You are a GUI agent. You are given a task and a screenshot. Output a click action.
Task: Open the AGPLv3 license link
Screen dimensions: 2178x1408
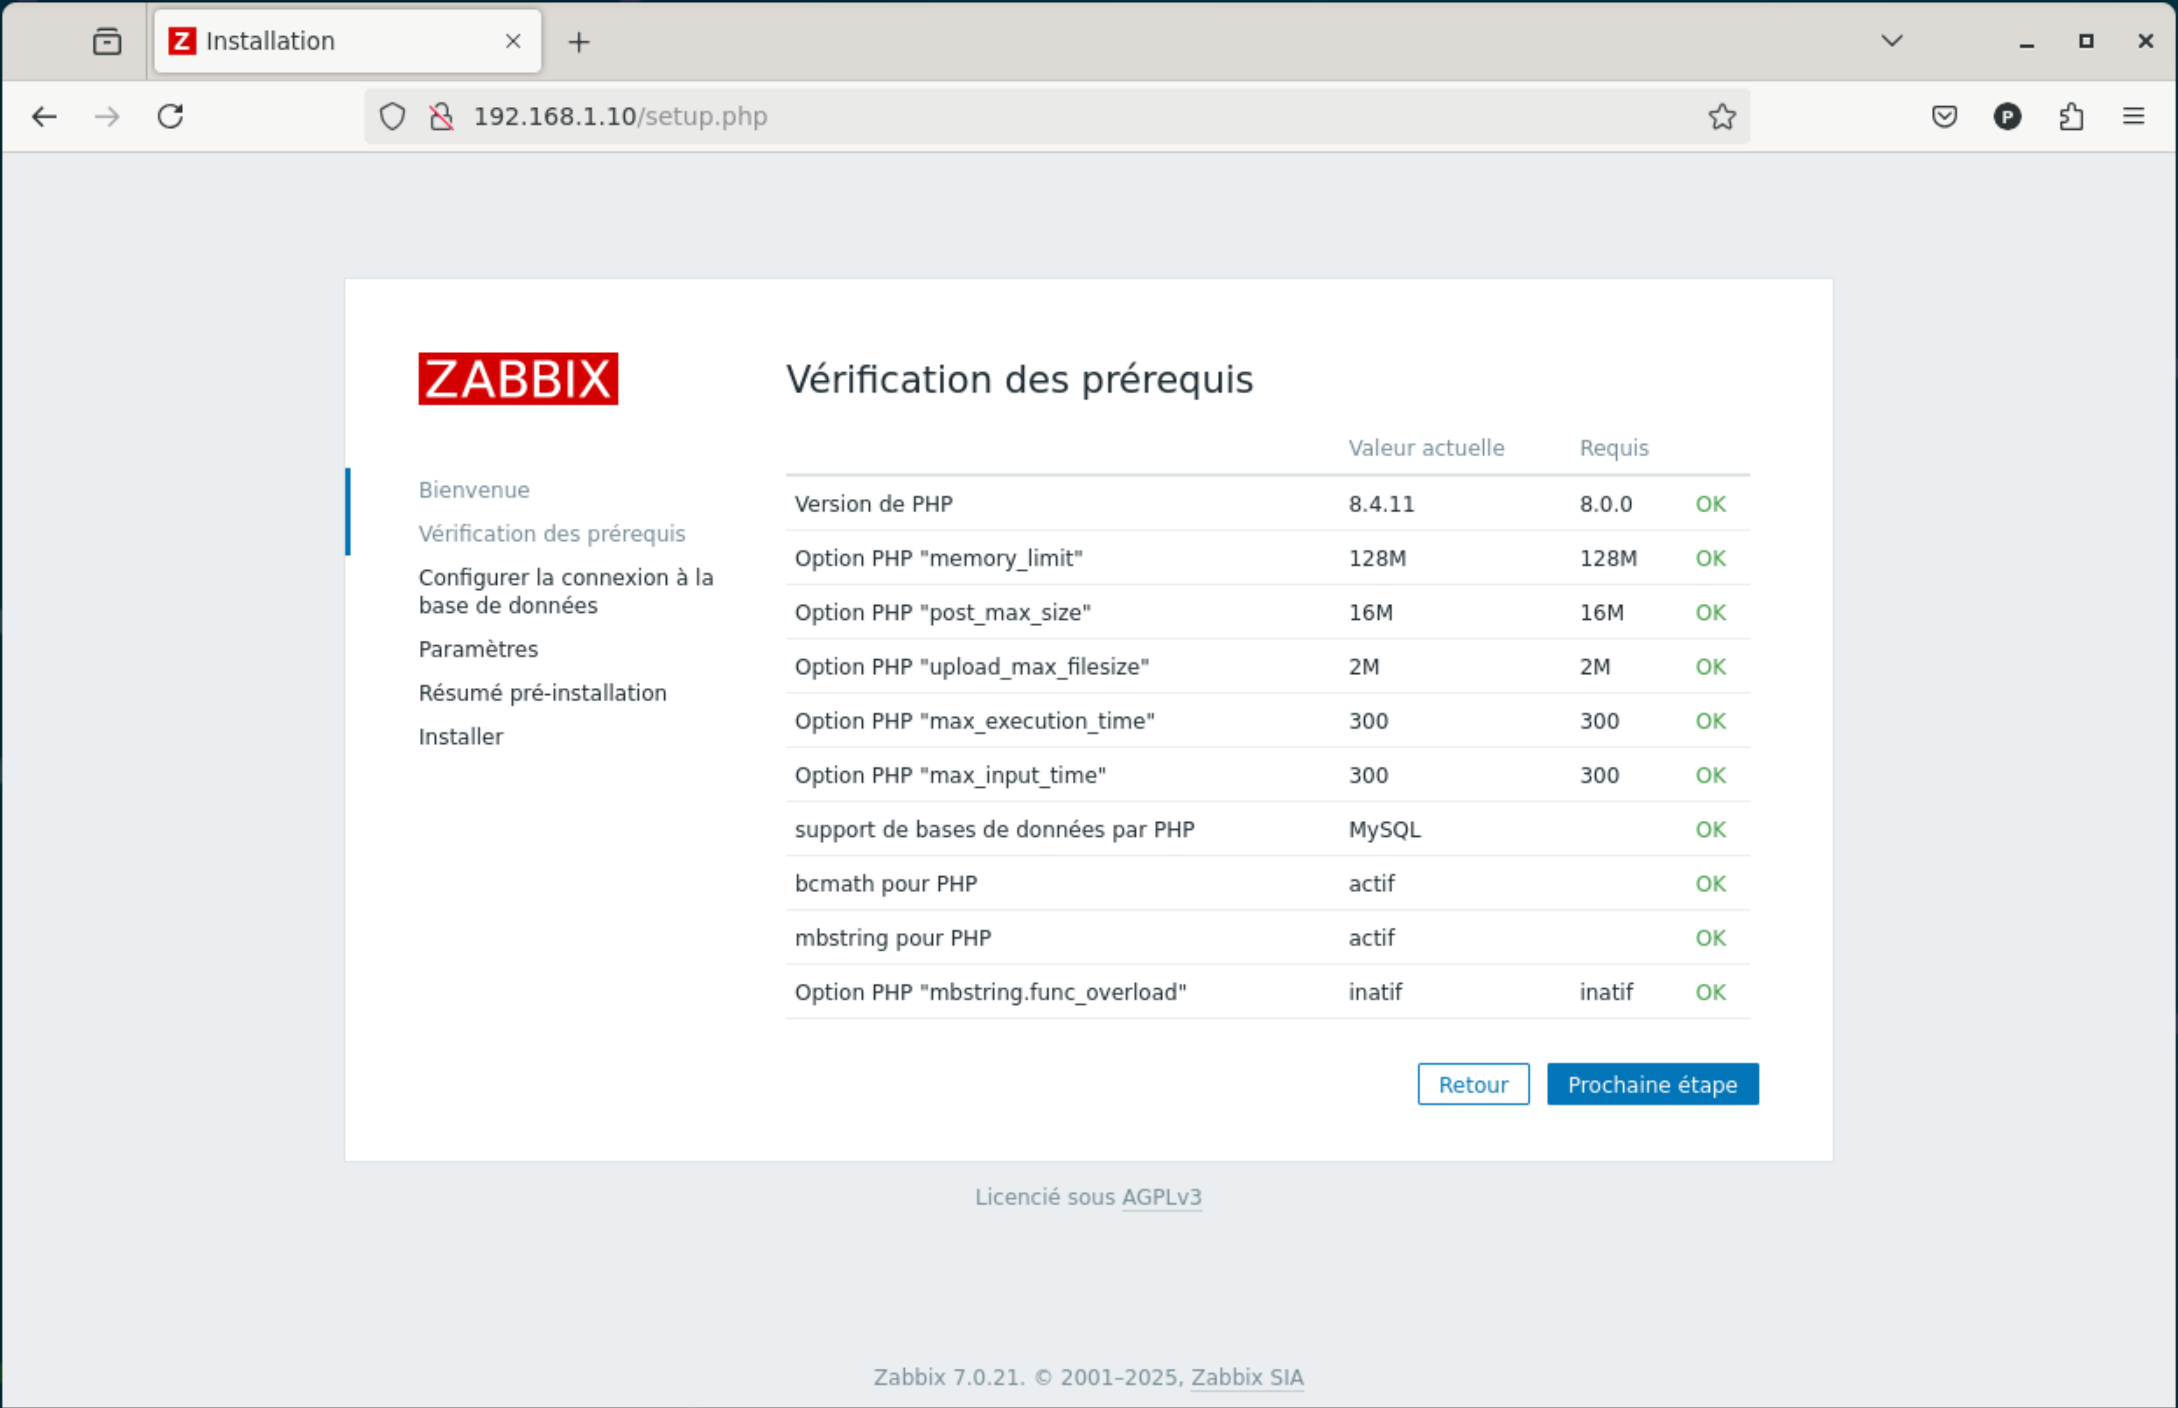click(1162, 1197)
